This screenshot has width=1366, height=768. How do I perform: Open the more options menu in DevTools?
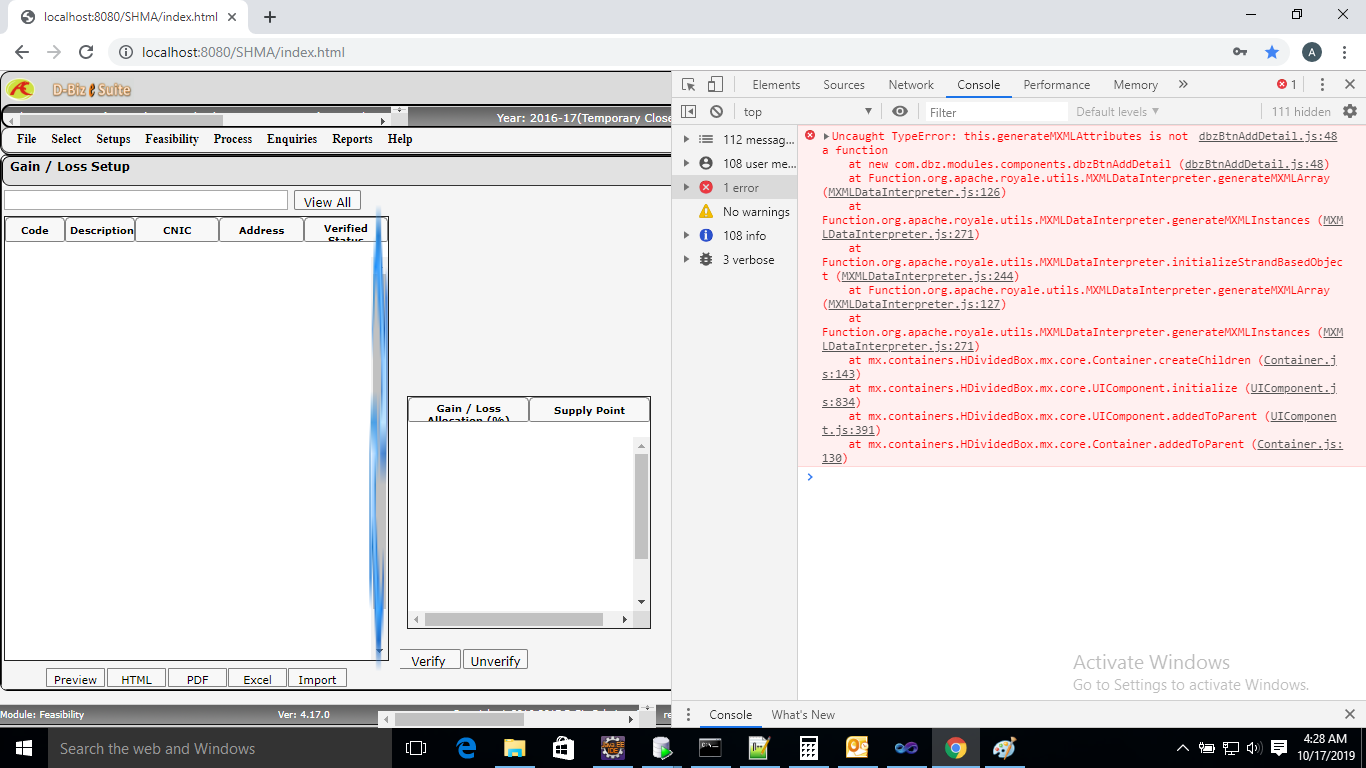(x=1322, y=84)
